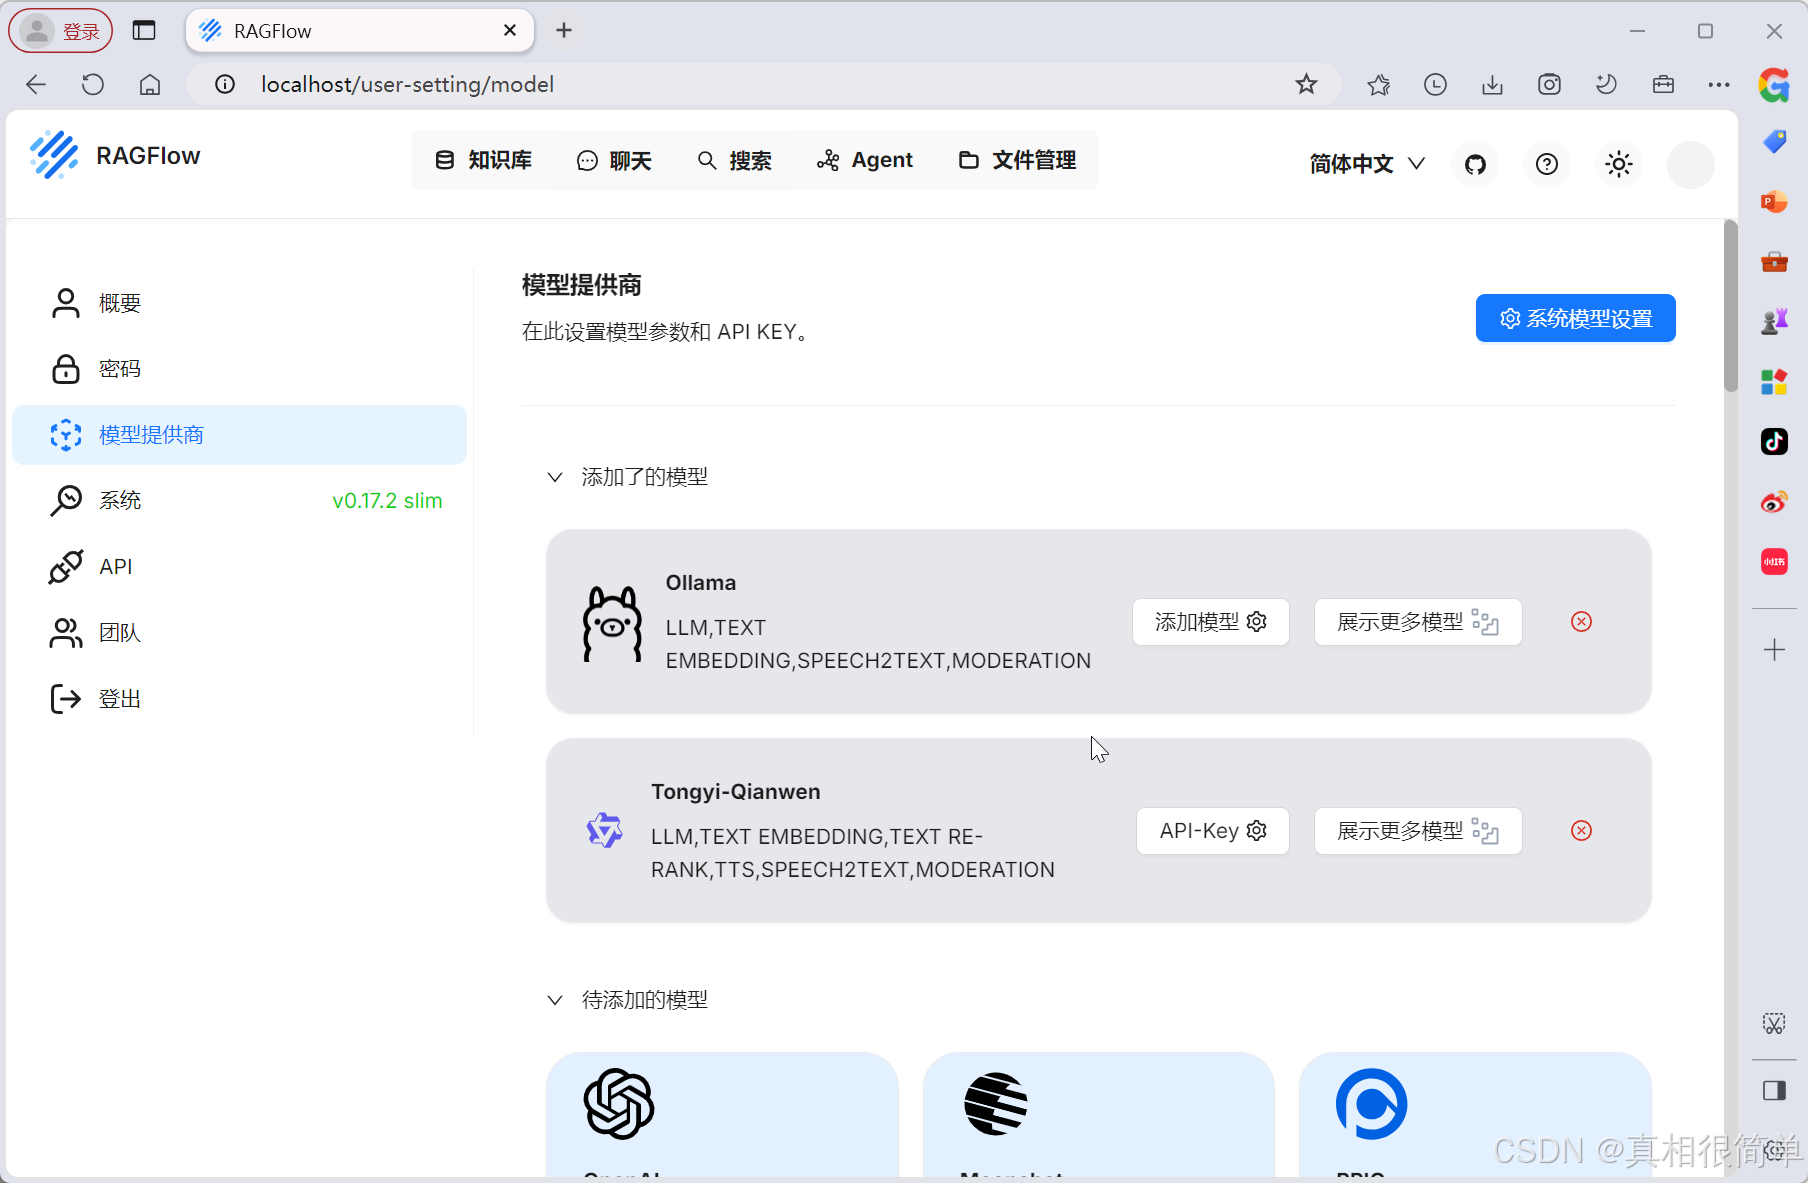The height and width of the screenshot is (1183, 1808).
Task: Select the OpenAI provider card logo
Action: pyautogui.click(x=619, y=1104)
